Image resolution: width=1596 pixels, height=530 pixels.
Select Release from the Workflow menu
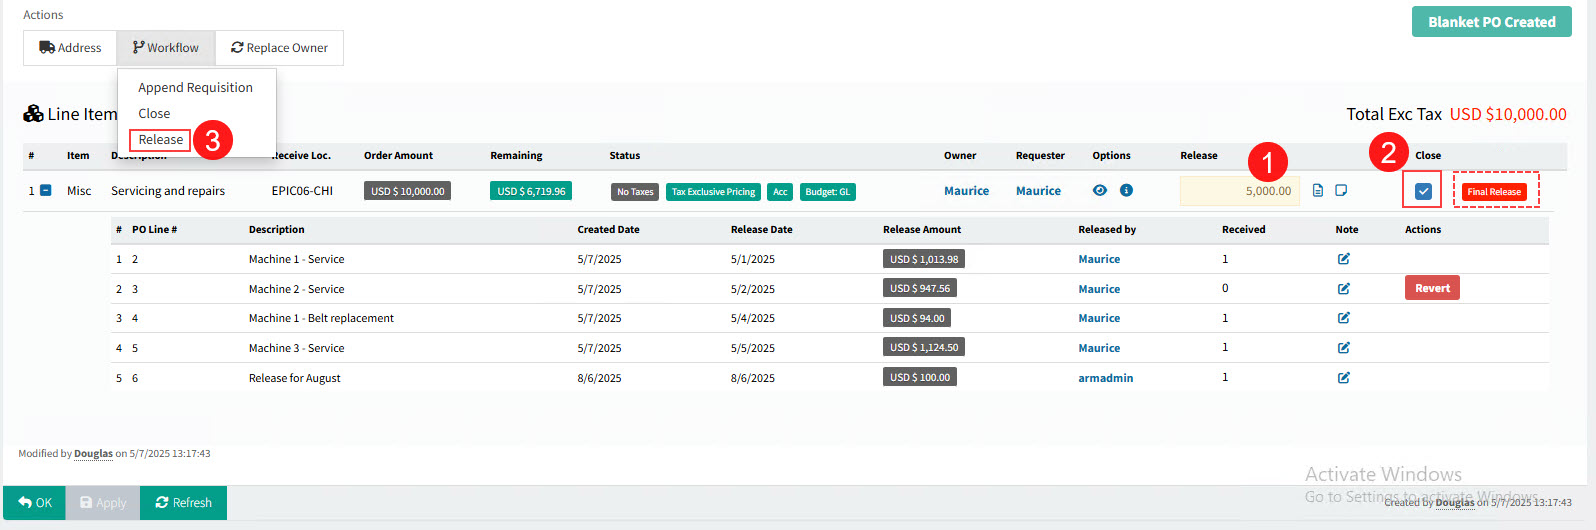[x=160, y=140]
